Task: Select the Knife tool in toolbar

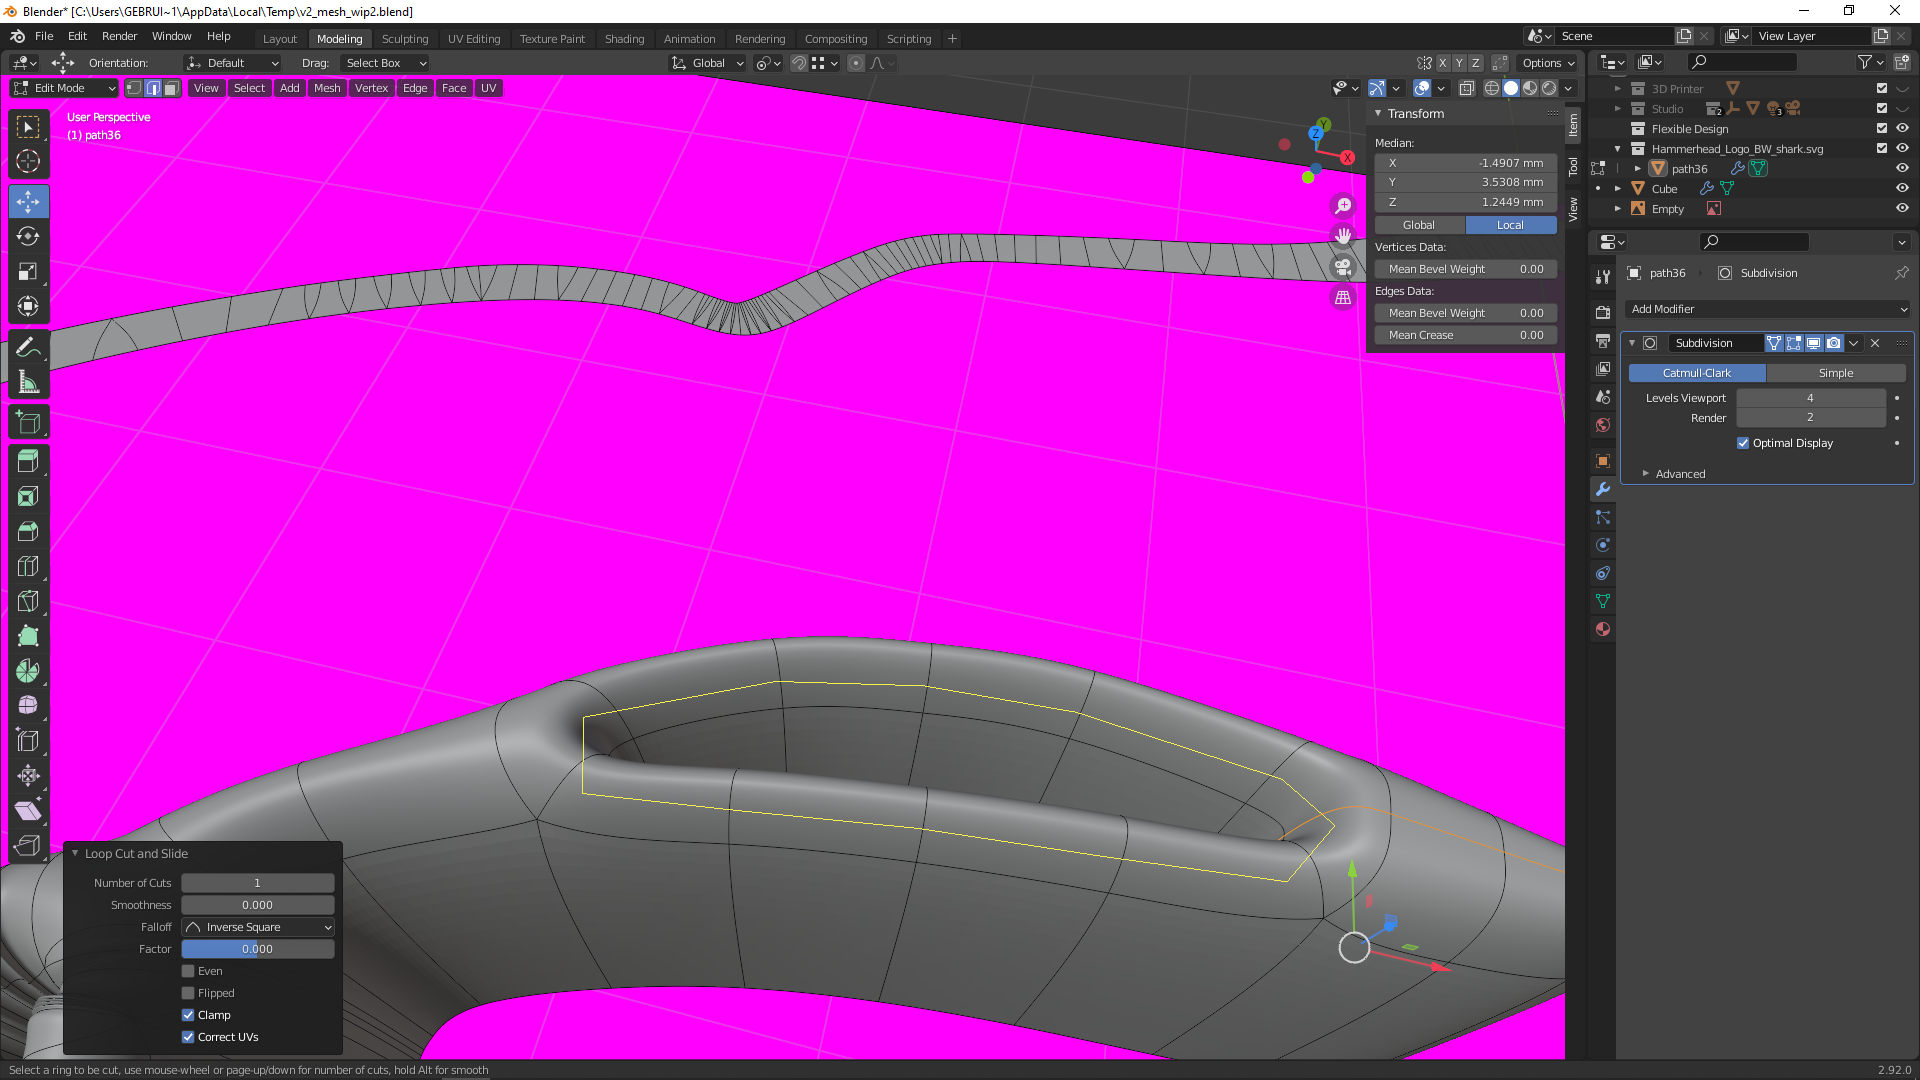Action: coord(28,601)
